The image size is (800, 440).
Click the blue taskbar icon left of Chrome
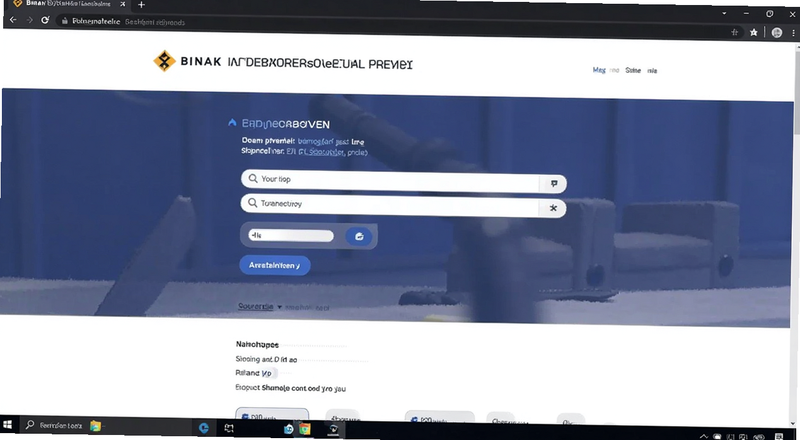pos(288,429)
